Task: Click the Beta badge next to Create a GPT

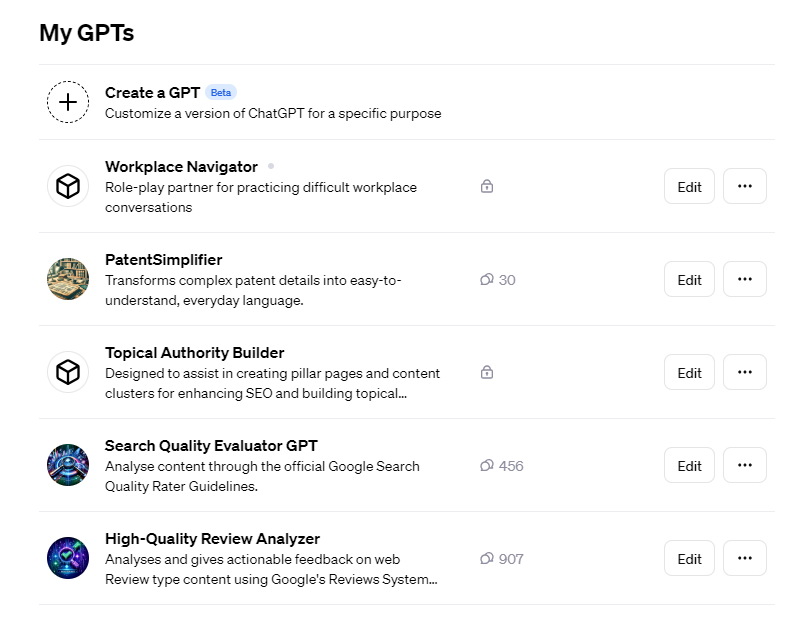Action: 221,92
